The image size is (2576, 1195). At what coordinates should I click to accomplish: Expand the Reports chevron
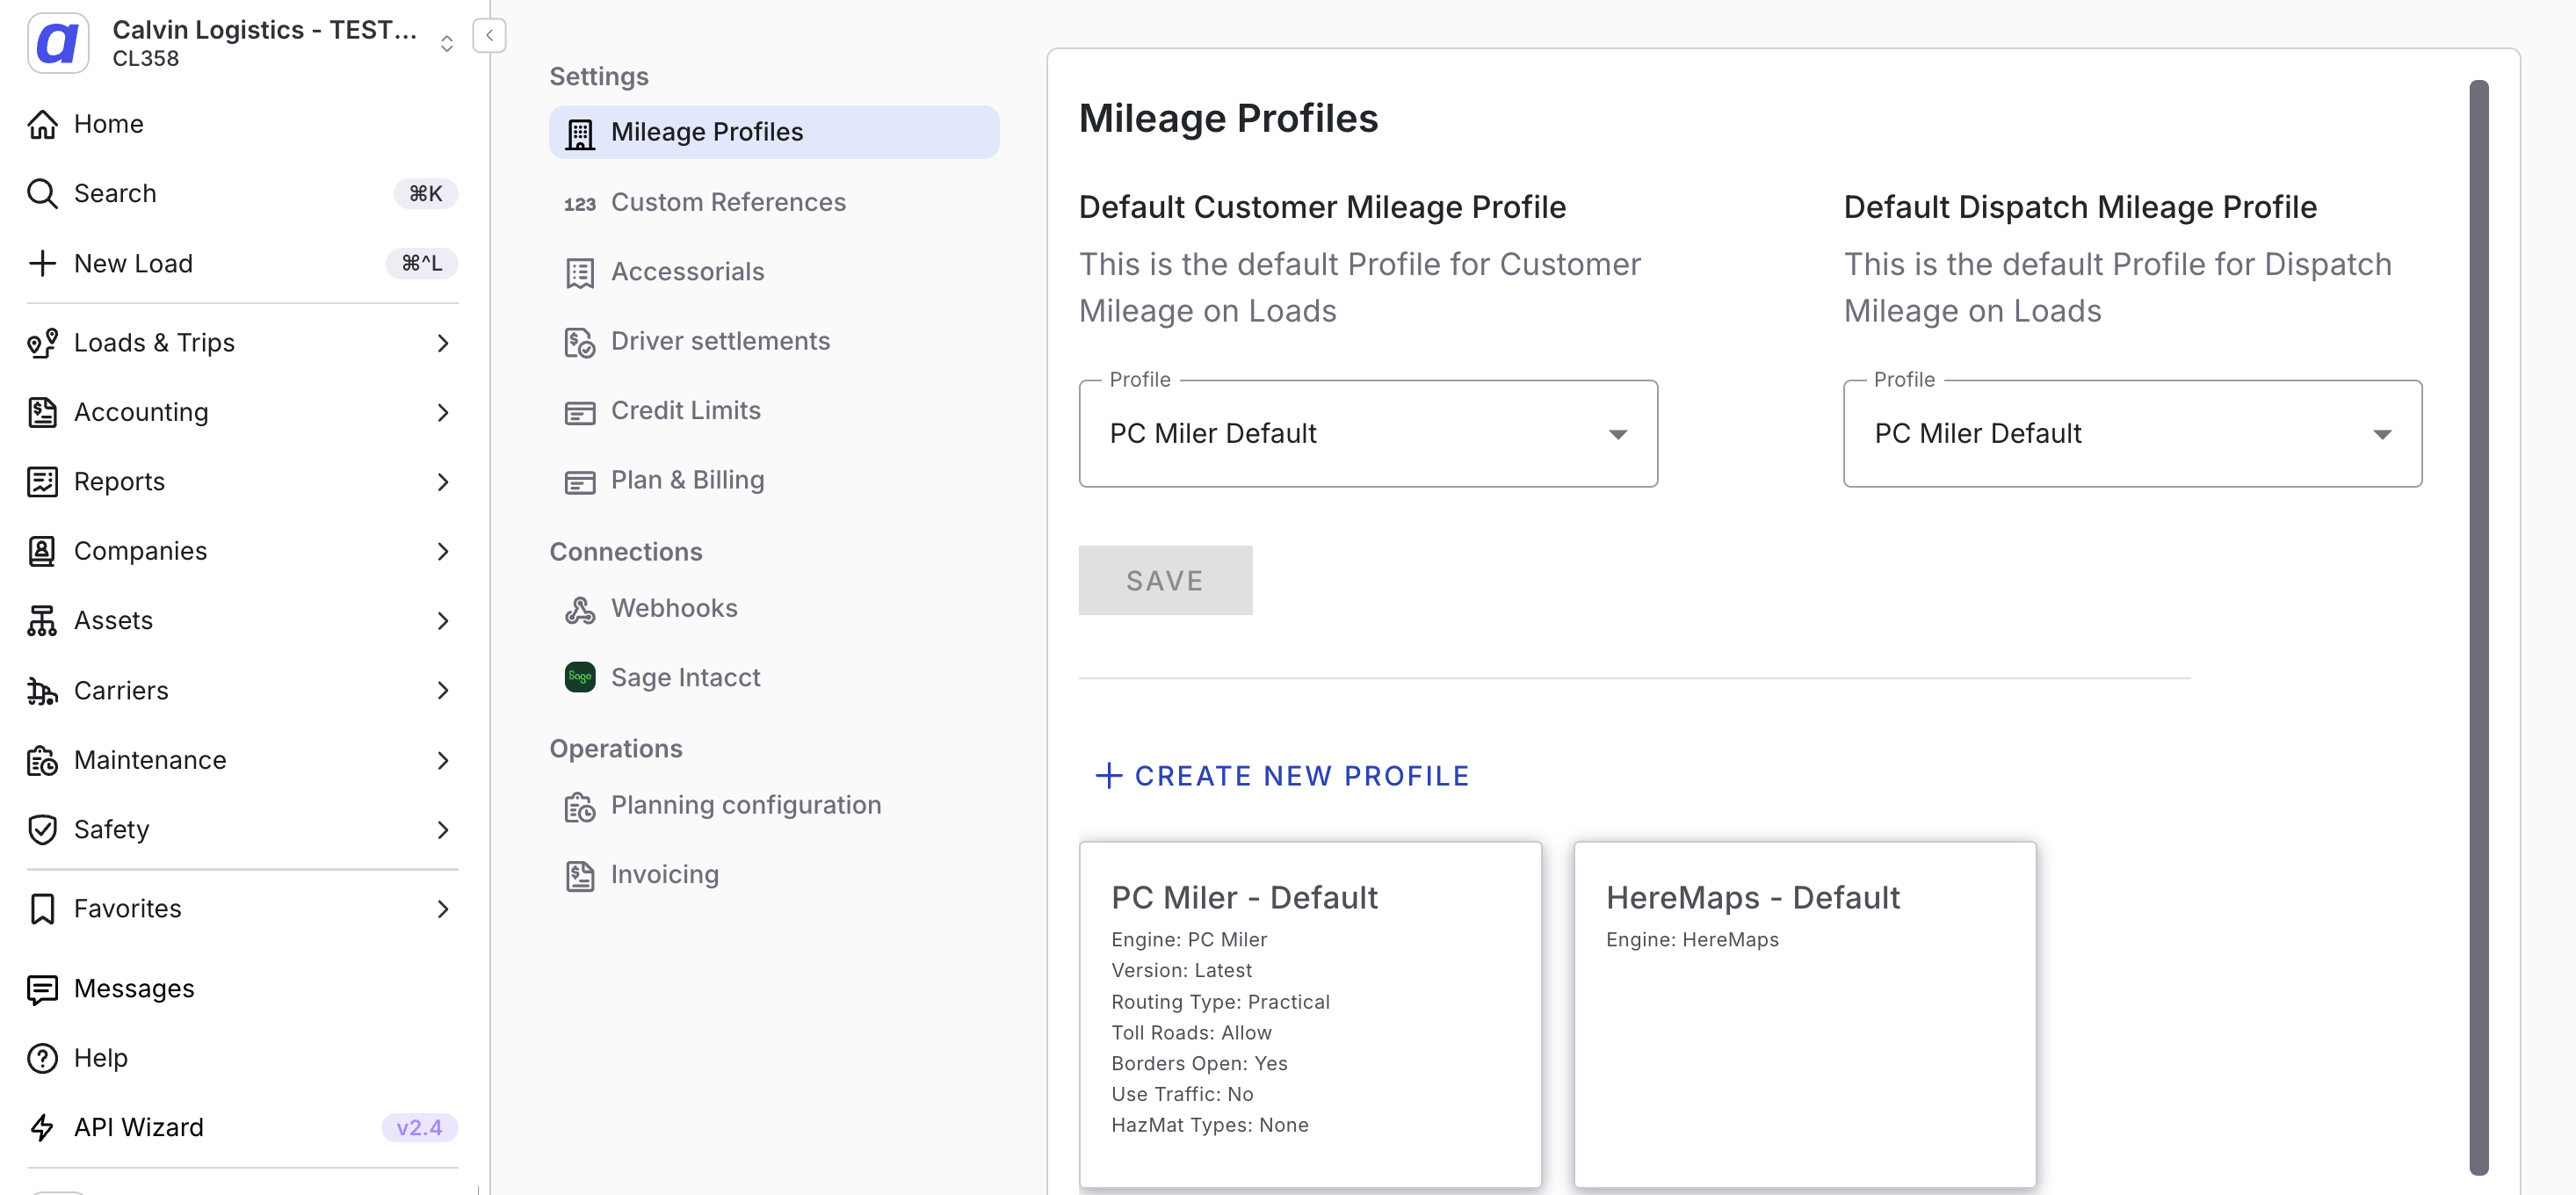tap(443, 482)
